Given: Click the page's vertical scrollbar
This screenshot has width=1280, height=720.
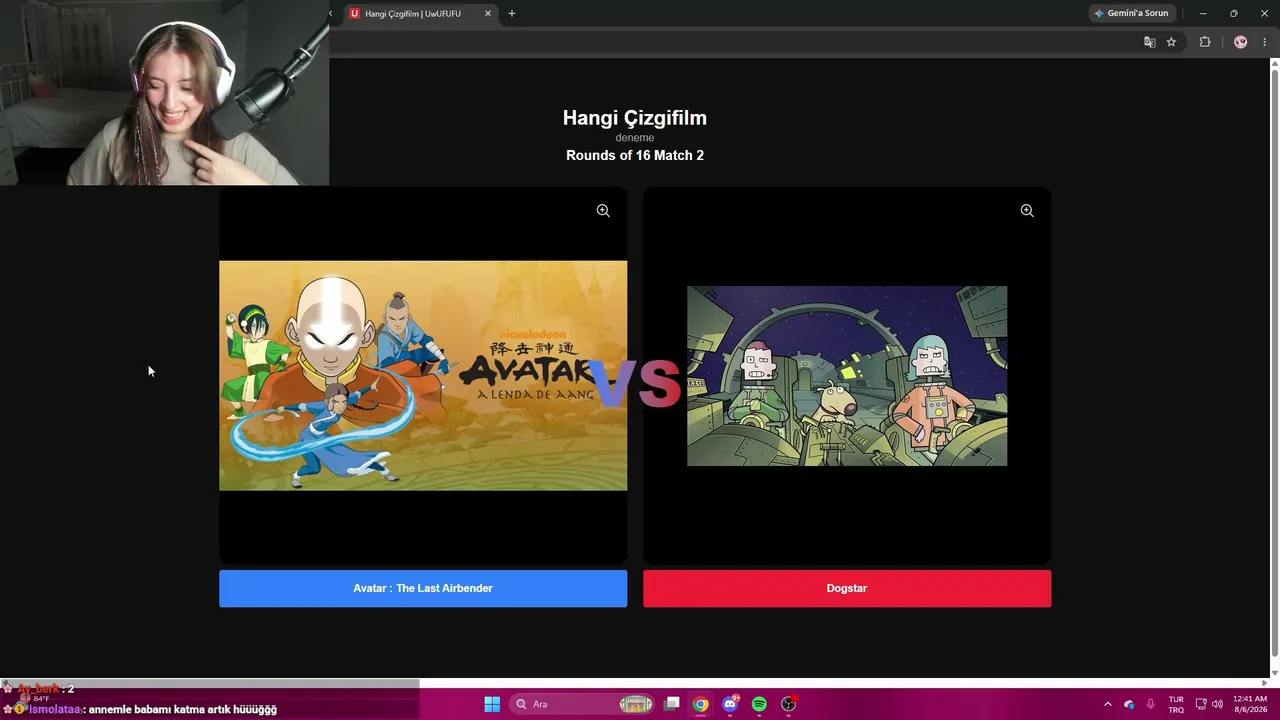Looking at the screenshot, I should (x=1274, y=365).
